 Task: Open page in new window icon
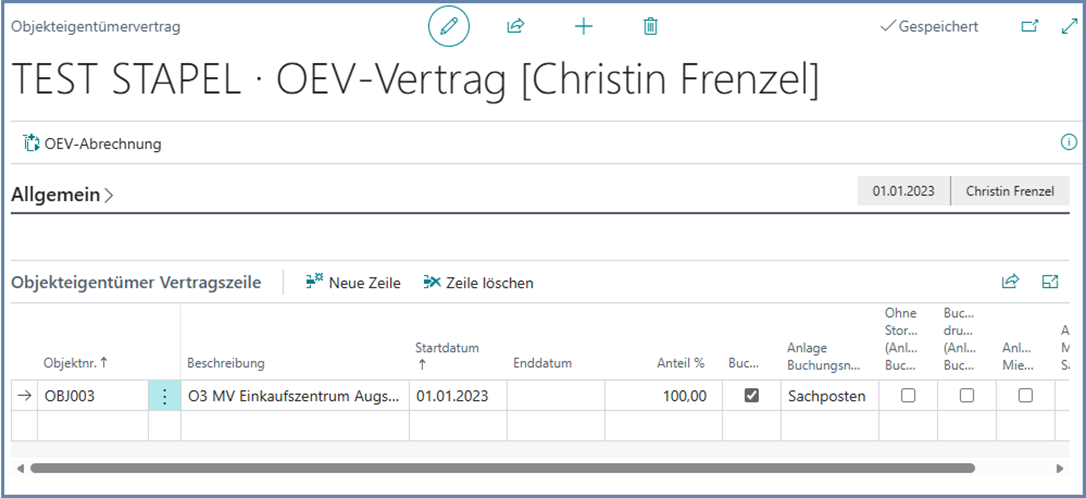pos(1029,27)
